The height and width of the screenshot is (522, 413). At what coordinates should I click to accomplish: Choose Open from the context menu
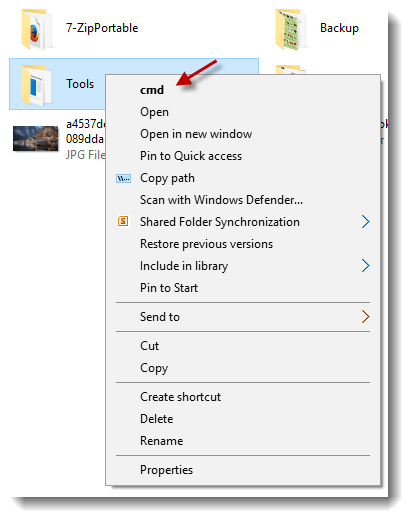click(243, 112)
